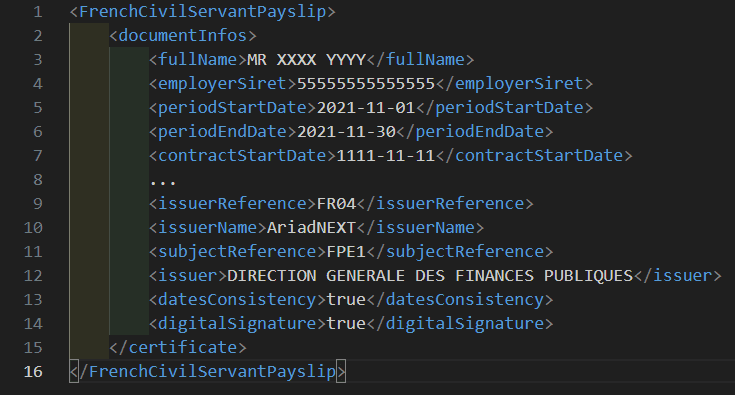The width and height of the screenshot is (735, 395).
Task: Click line number 16 in gutter
Action: point(33,372)
